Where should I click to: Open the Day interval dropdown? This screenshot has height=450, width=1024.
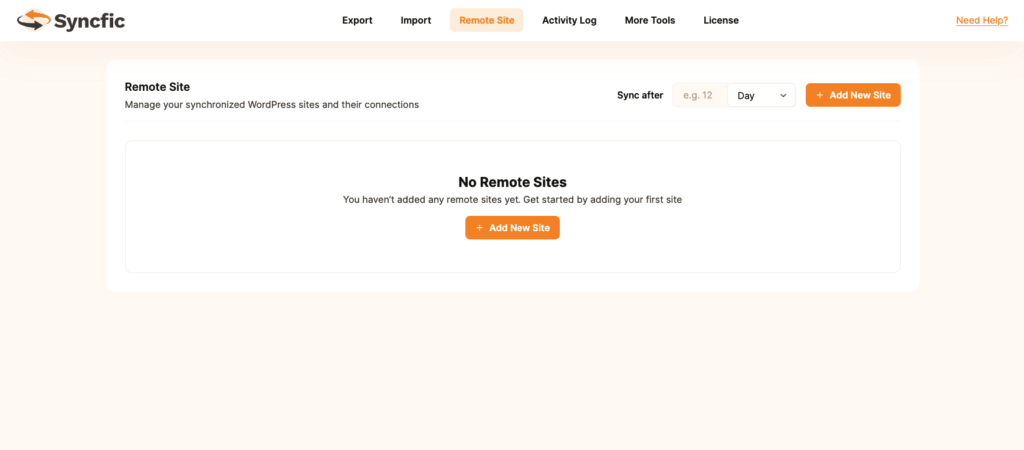[x=758, y=95]
